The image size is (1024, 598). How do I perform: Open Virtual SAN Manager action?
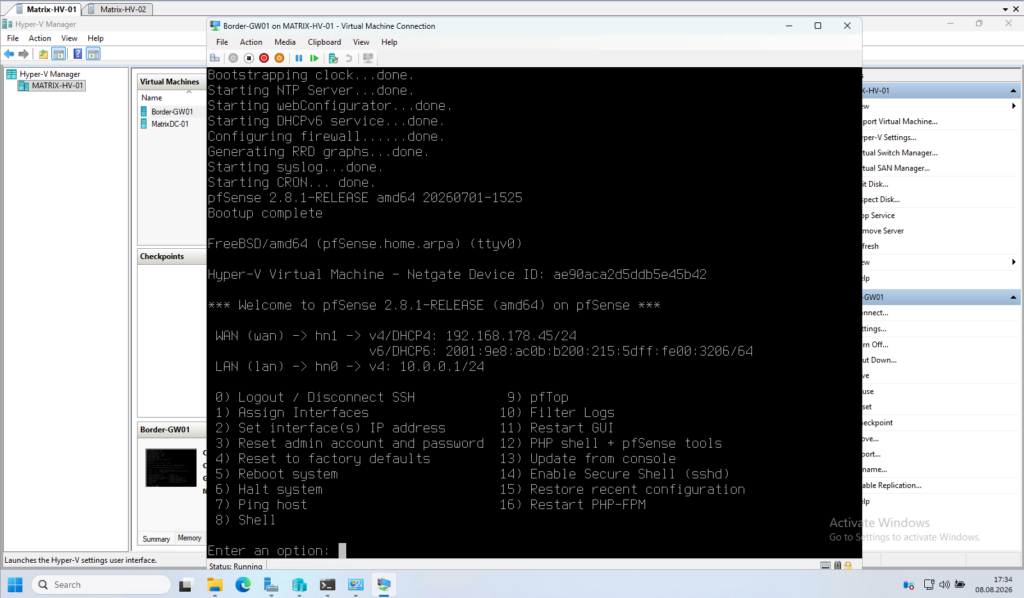(896, 168)
